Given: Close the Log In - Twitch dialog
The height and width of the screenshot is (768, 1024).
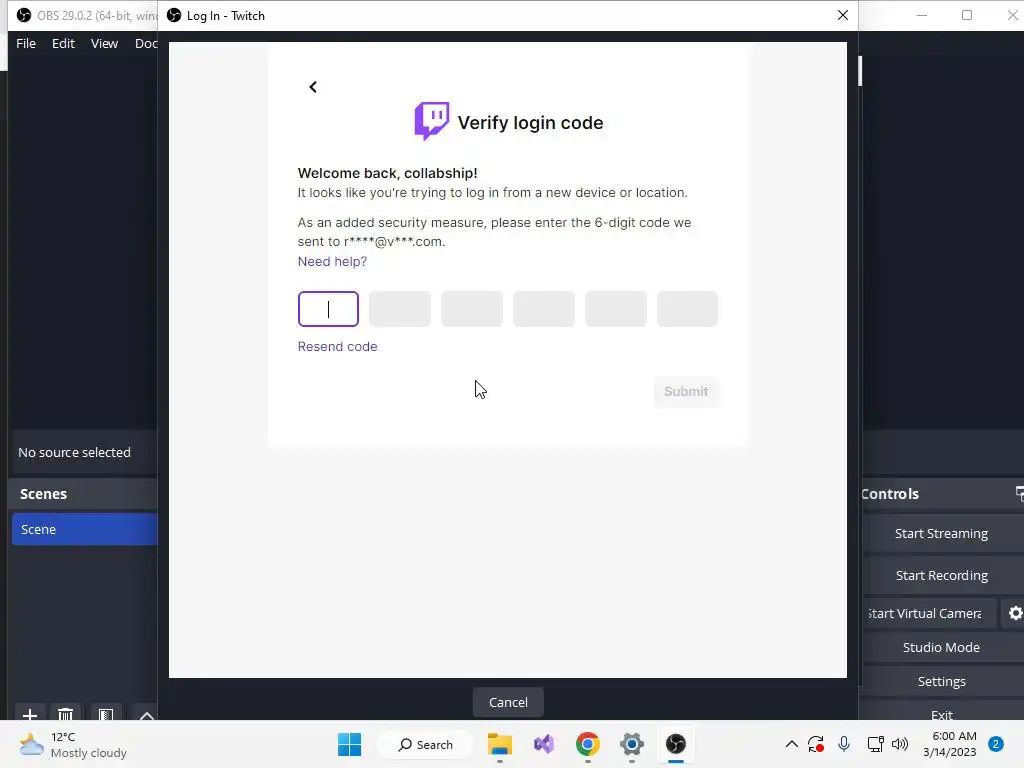Looking at the screenshot, I should point(842,15).
